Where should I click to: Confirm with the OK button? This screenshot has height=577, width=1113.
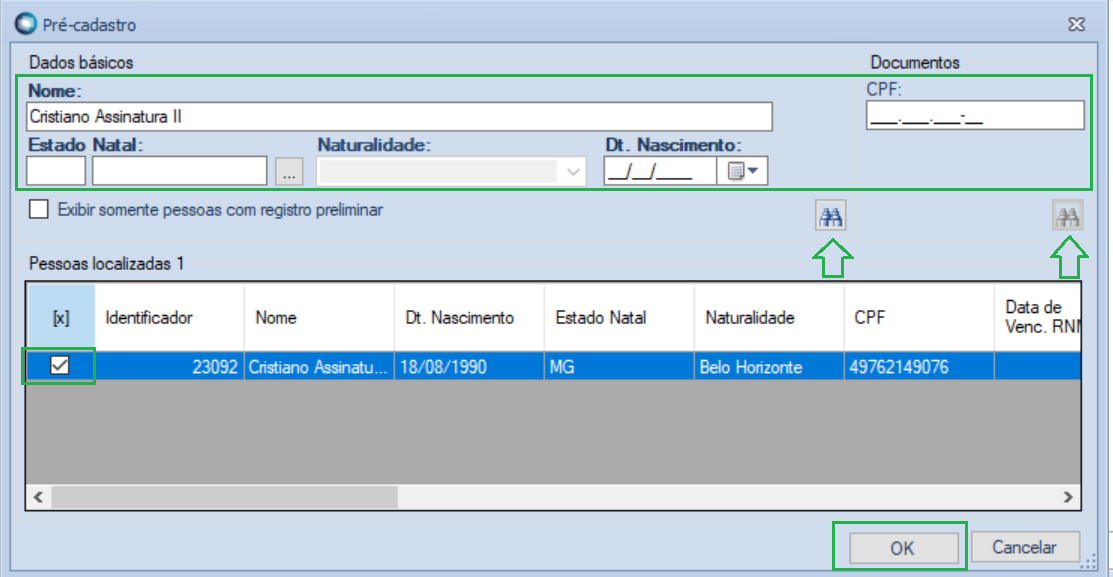[x=902, y=548]
